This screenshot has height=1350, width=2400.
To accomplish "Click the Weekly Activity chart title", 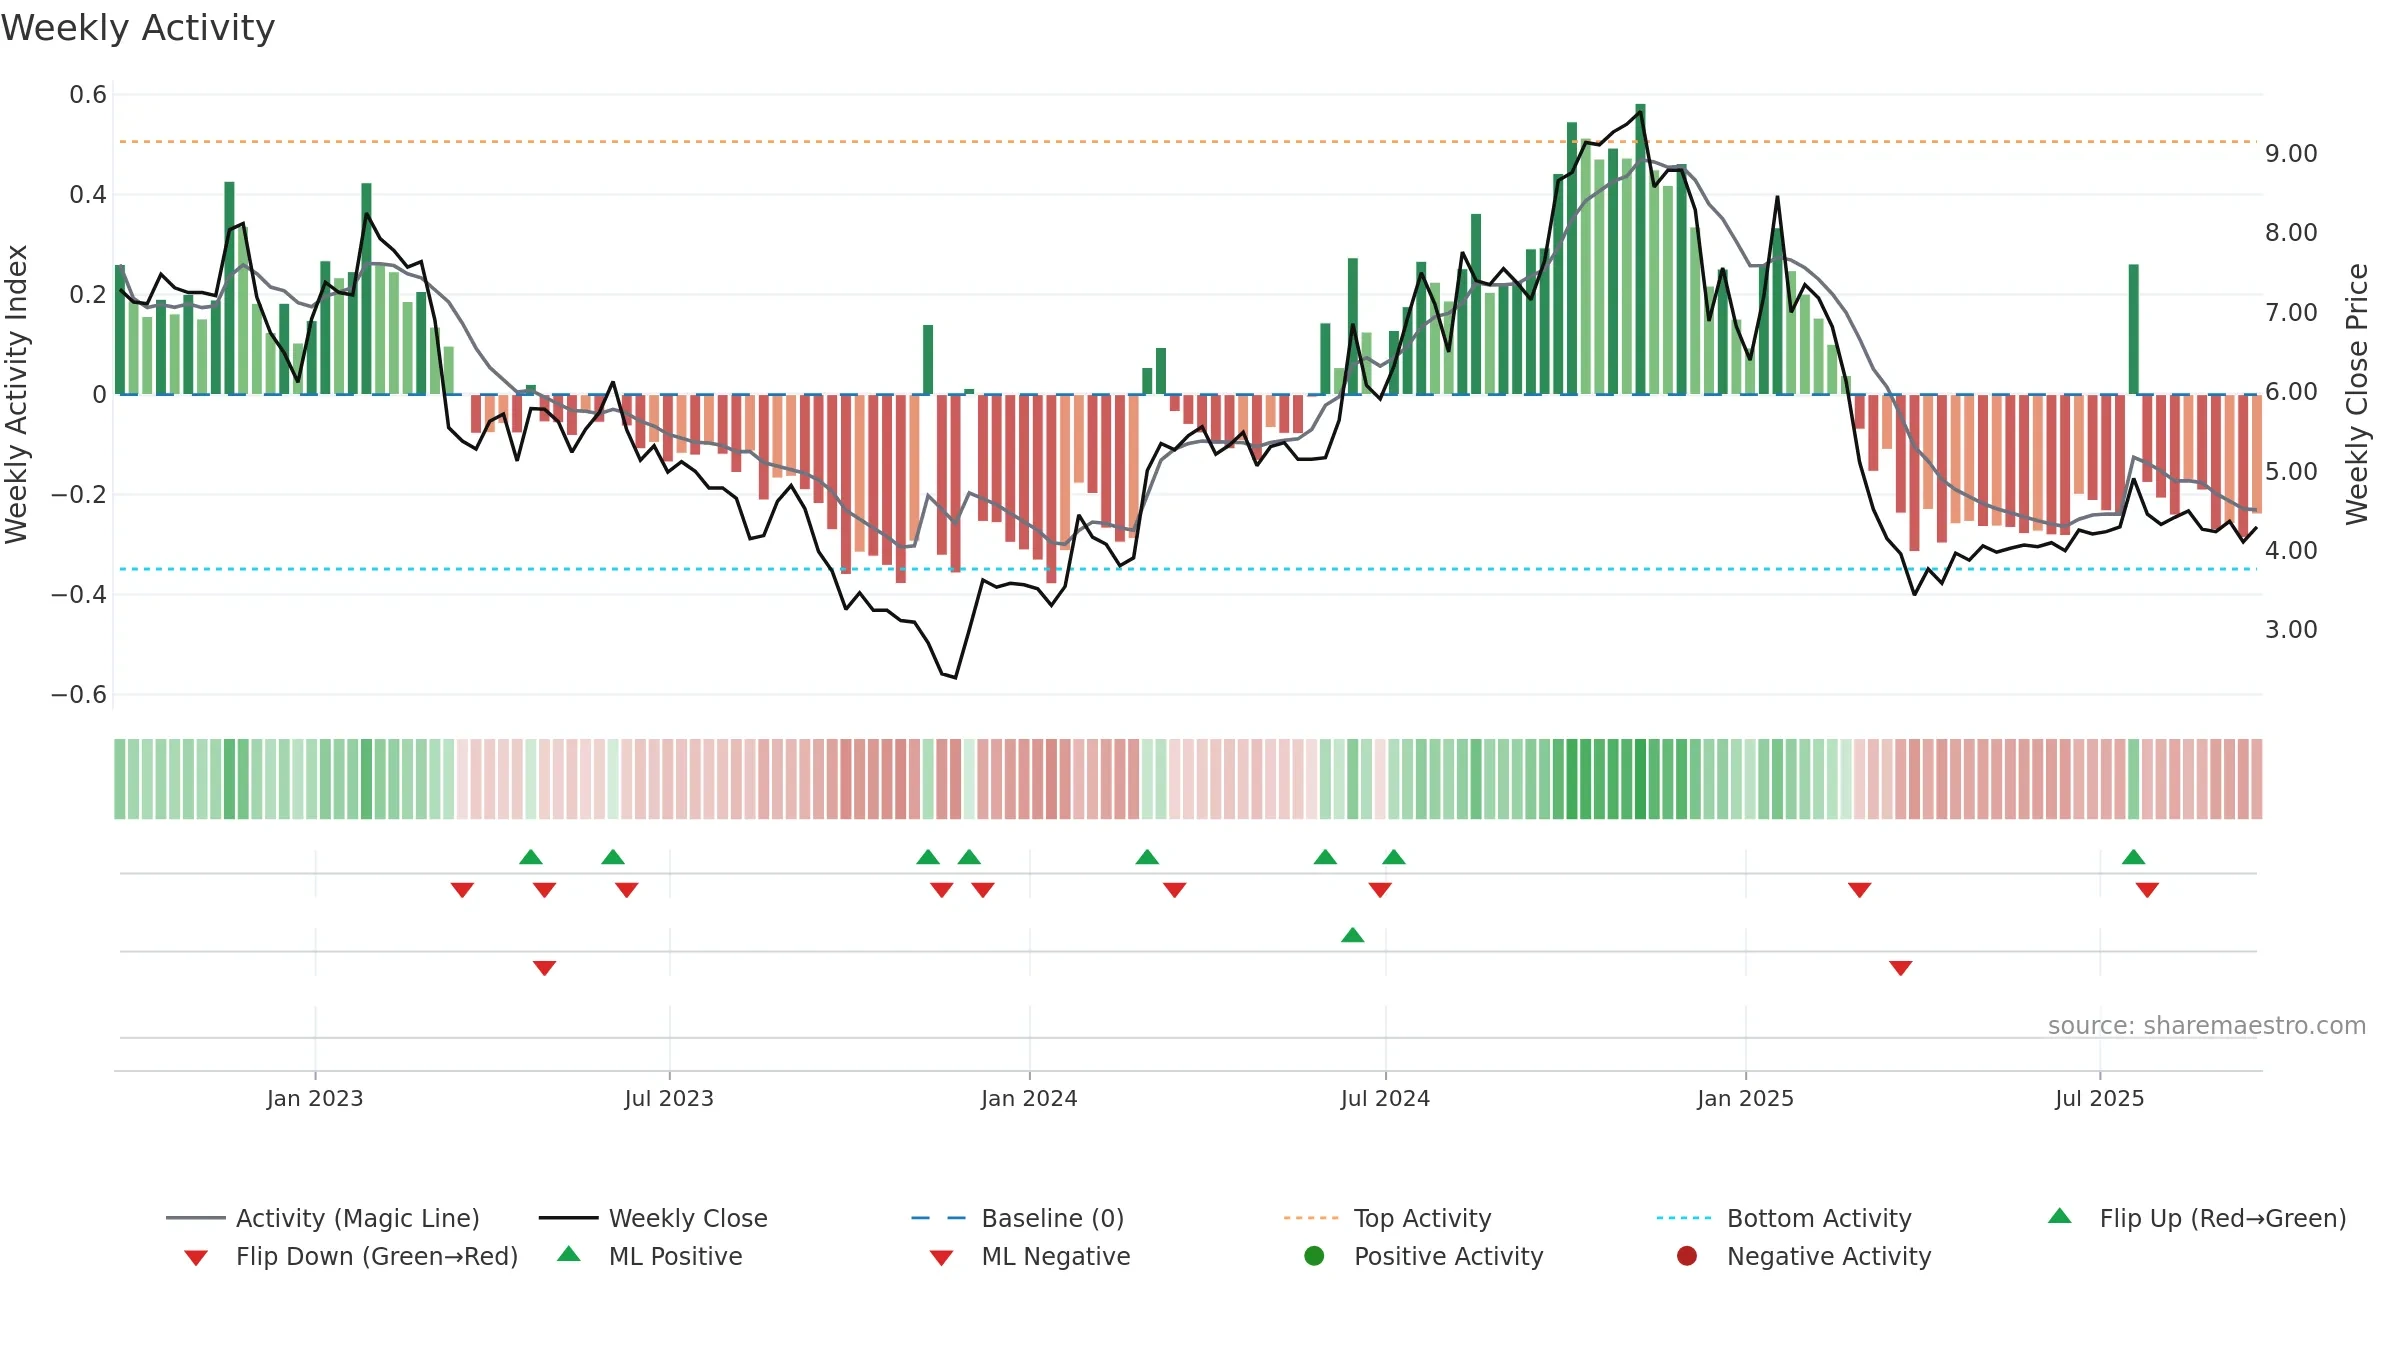I will (138, 28).
